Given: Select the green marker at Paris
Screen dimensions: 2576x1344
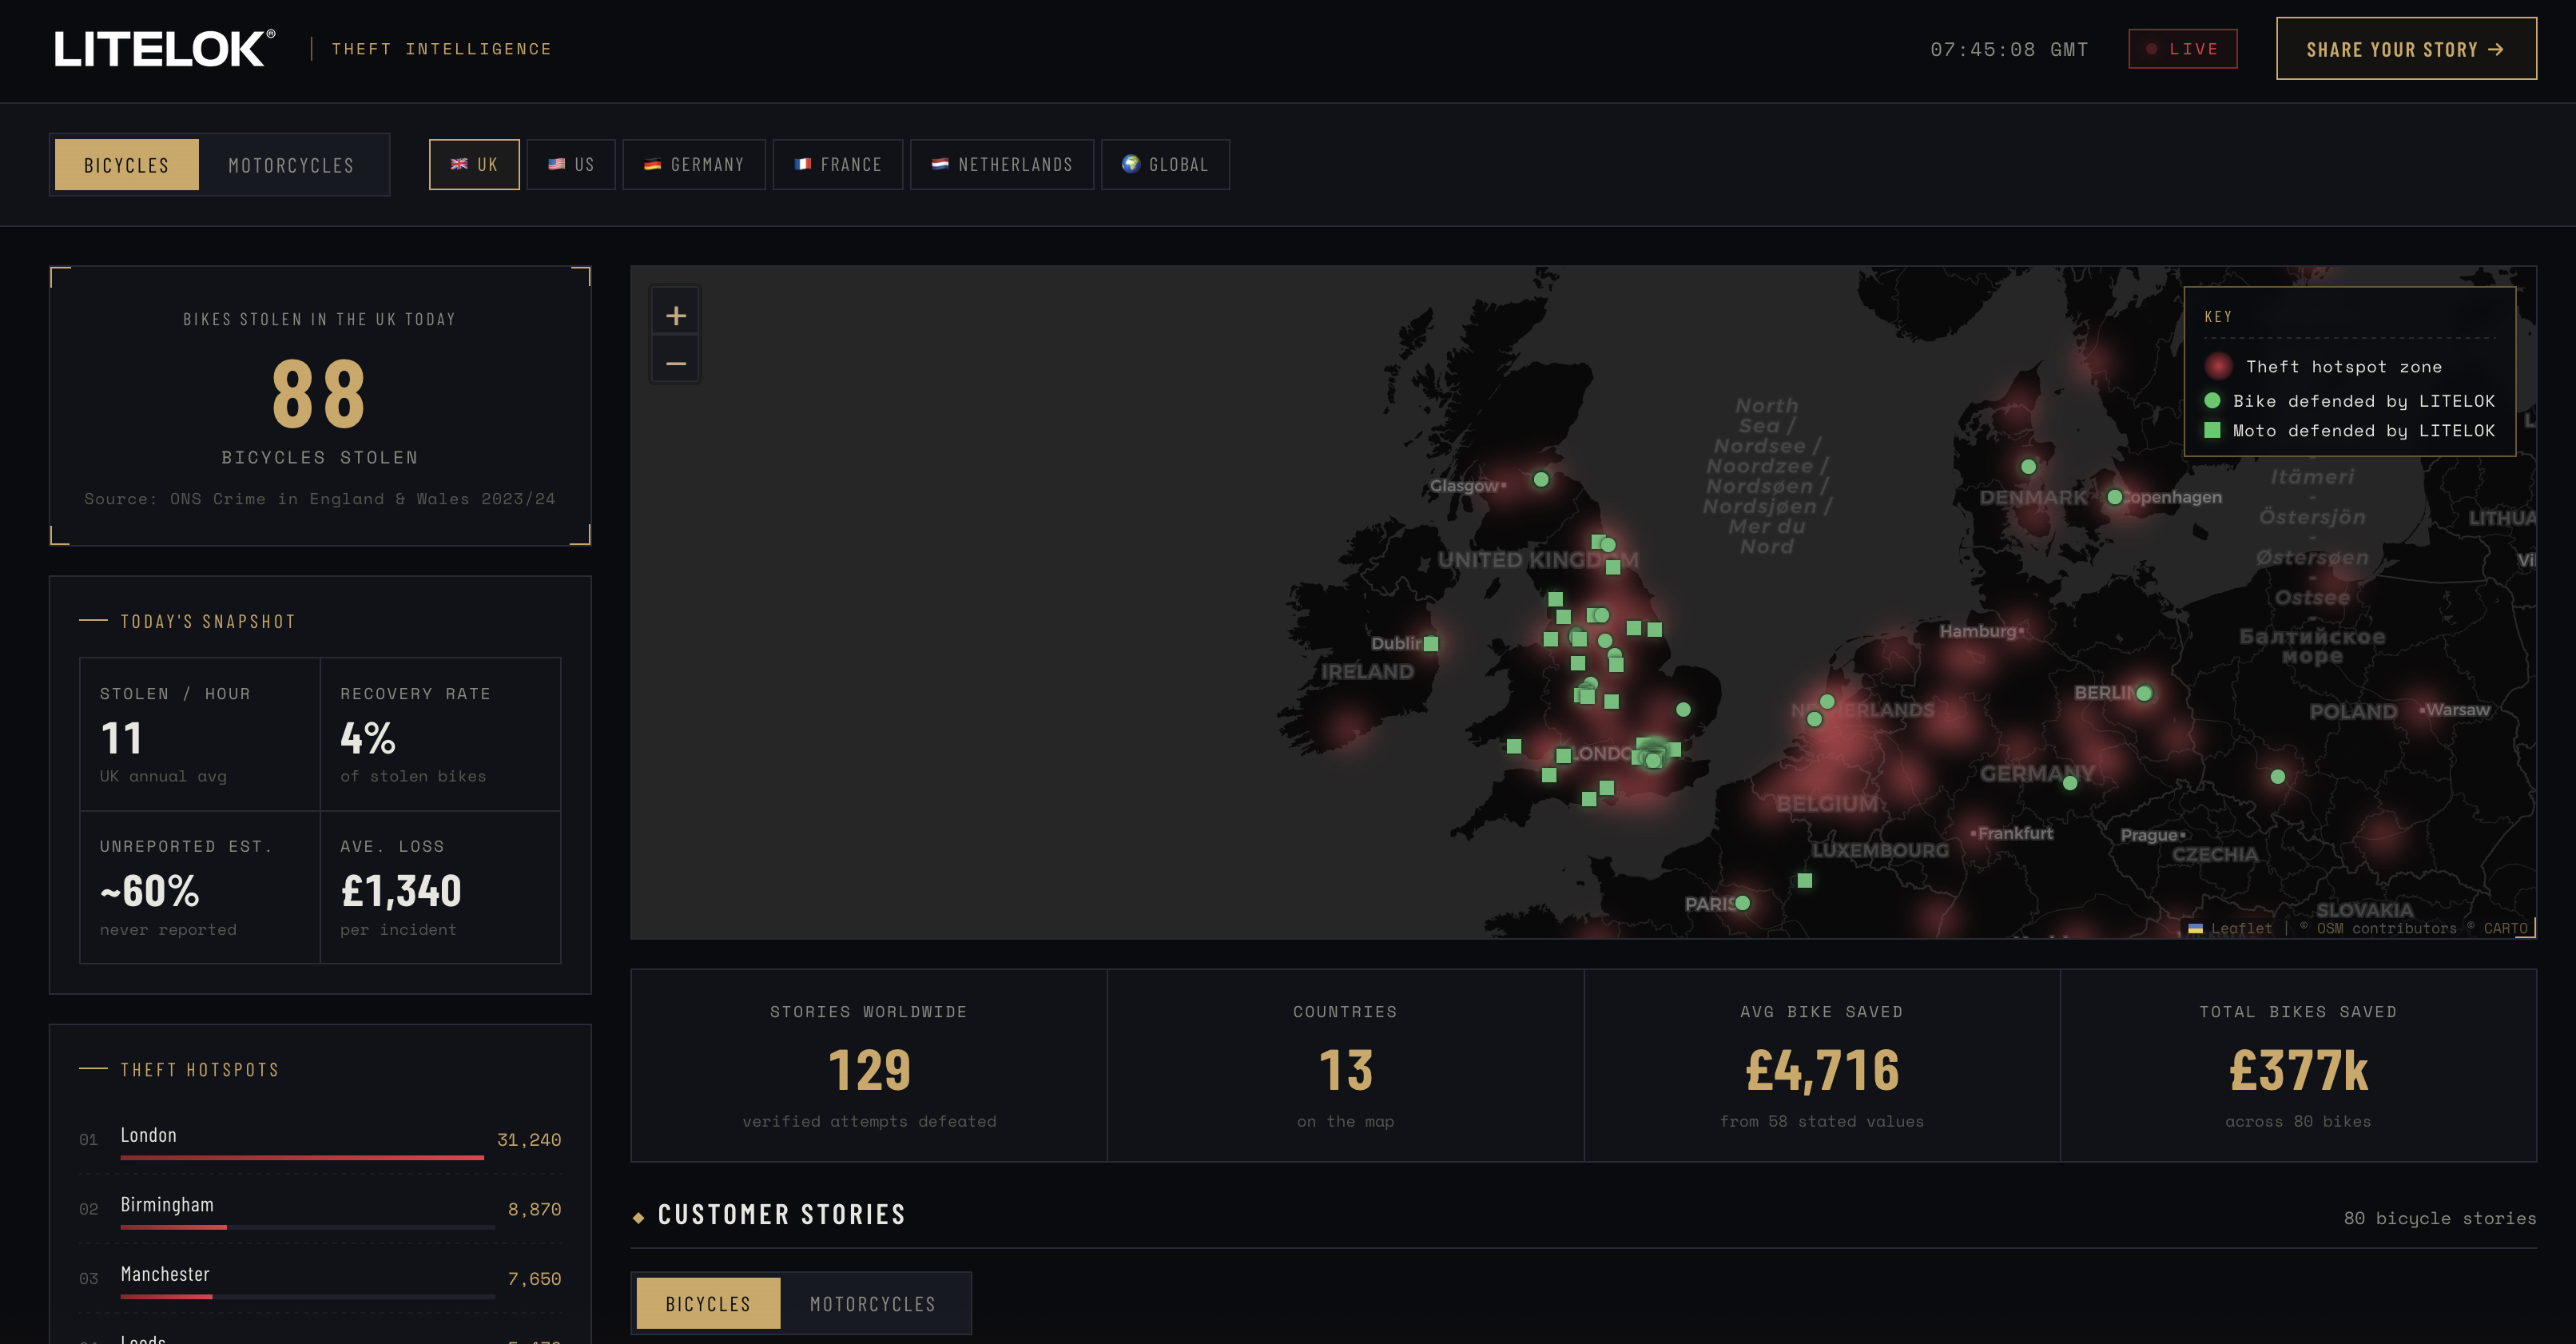Looking at the screenshot, I should click(x=1742, y=903).
